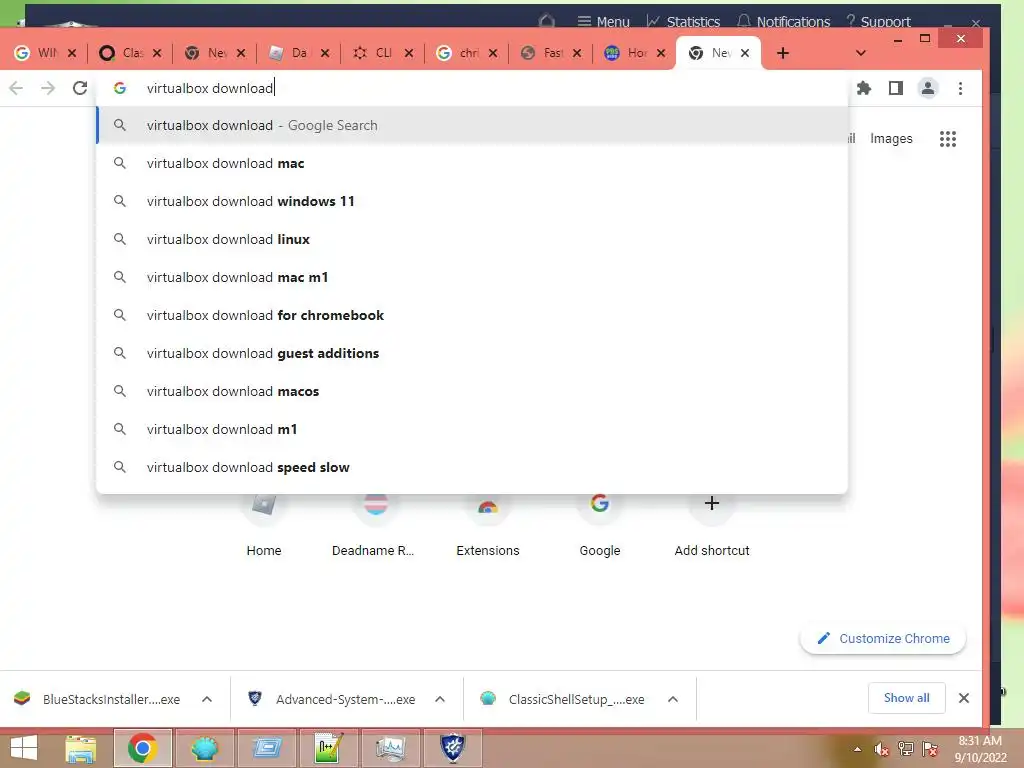Close the 'WIN' tab
The image size is (1024, 768).
click(x=72, y=53)
